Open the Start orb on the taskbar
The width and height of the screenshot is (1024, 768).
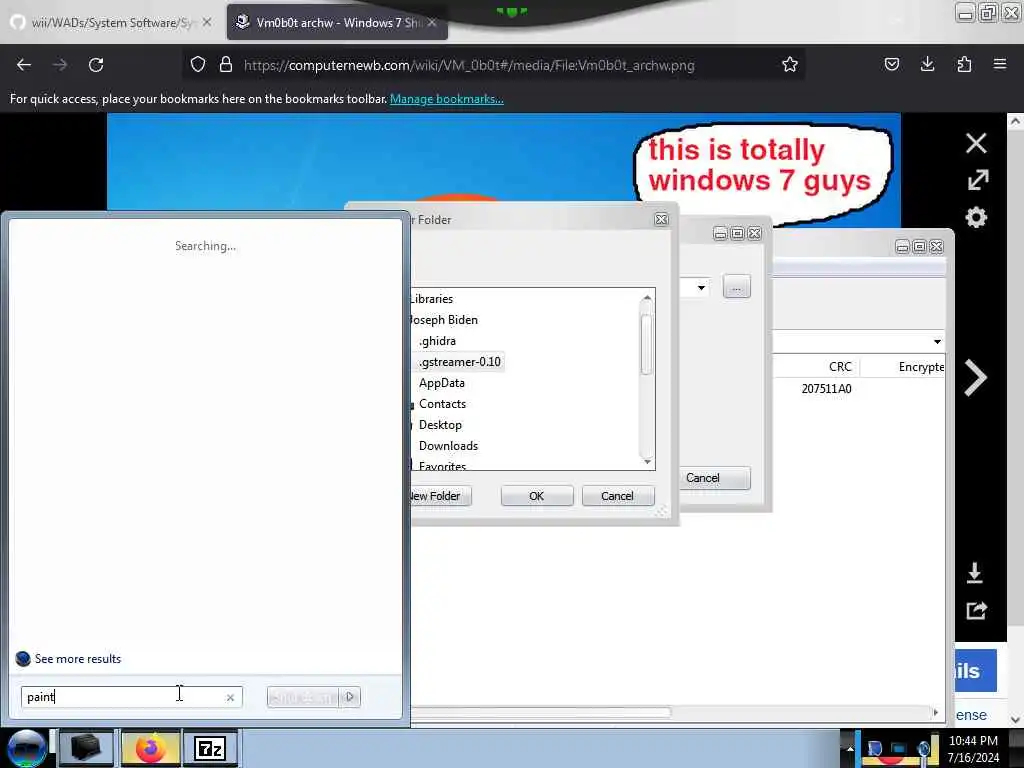pos(27,748)
